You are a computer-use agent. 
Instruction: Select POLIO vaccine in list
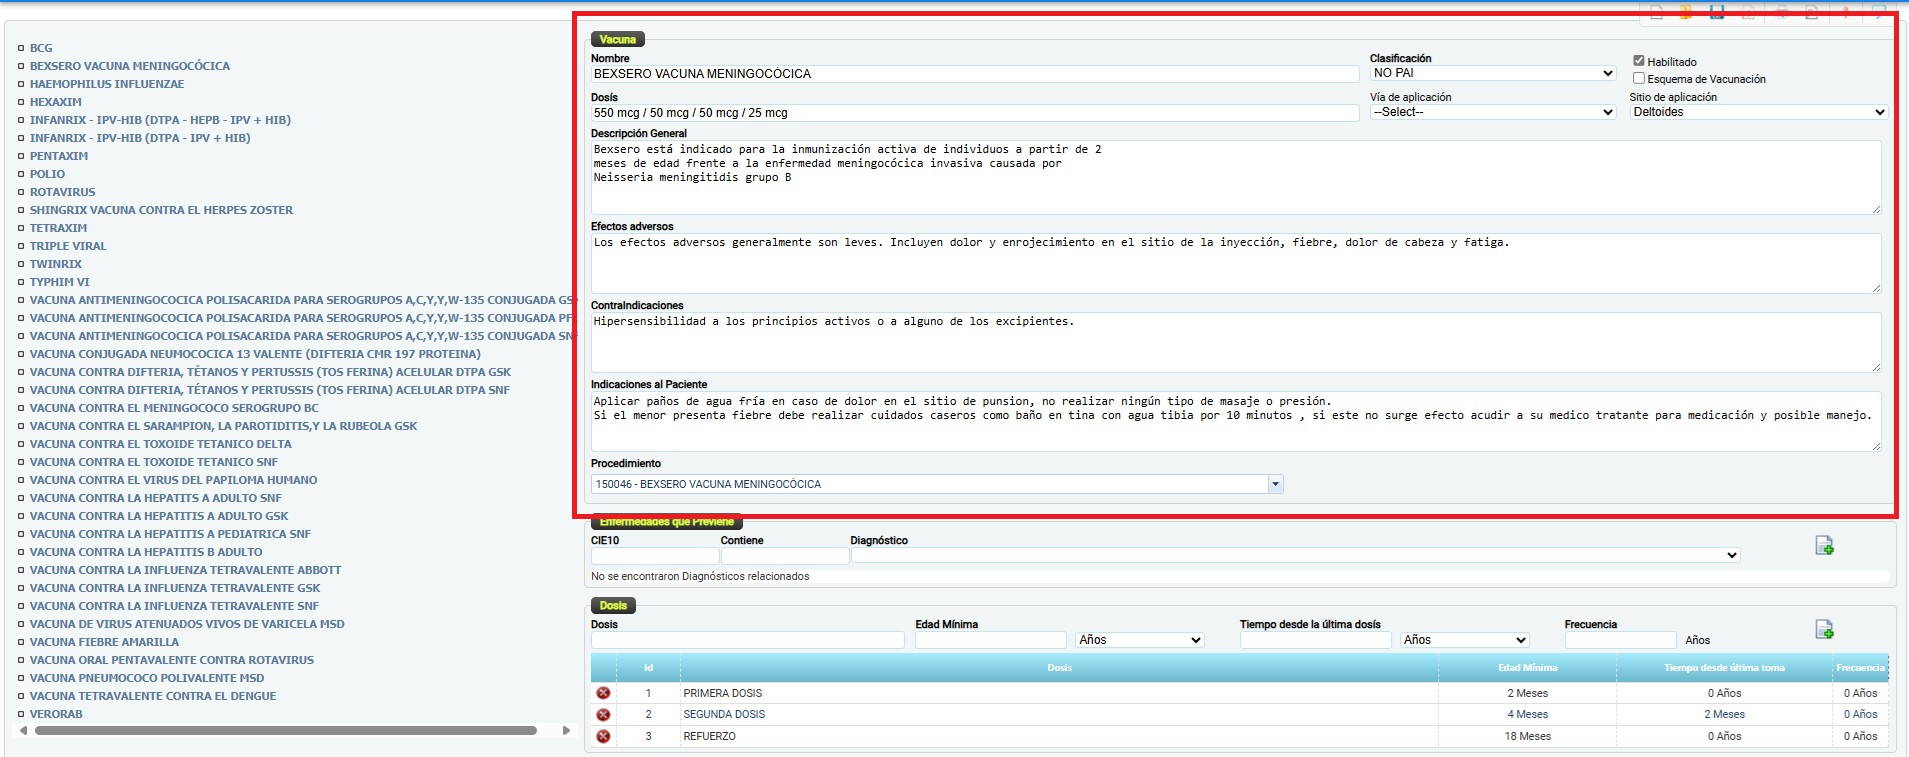click(47, 174)
